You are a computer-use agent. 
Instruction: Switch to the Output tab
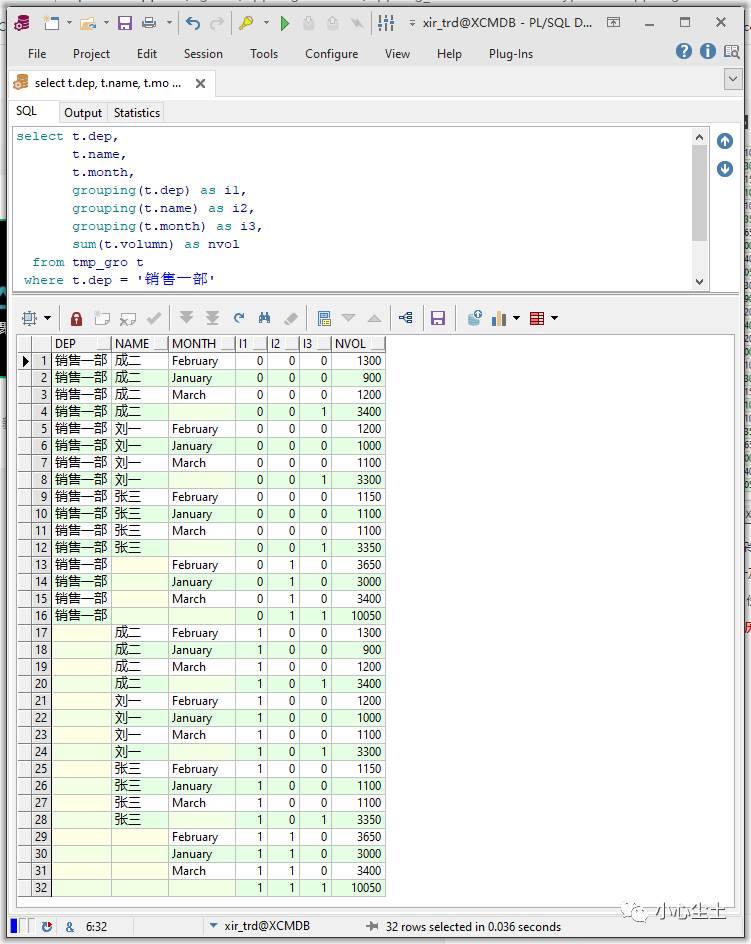point(83,113)
